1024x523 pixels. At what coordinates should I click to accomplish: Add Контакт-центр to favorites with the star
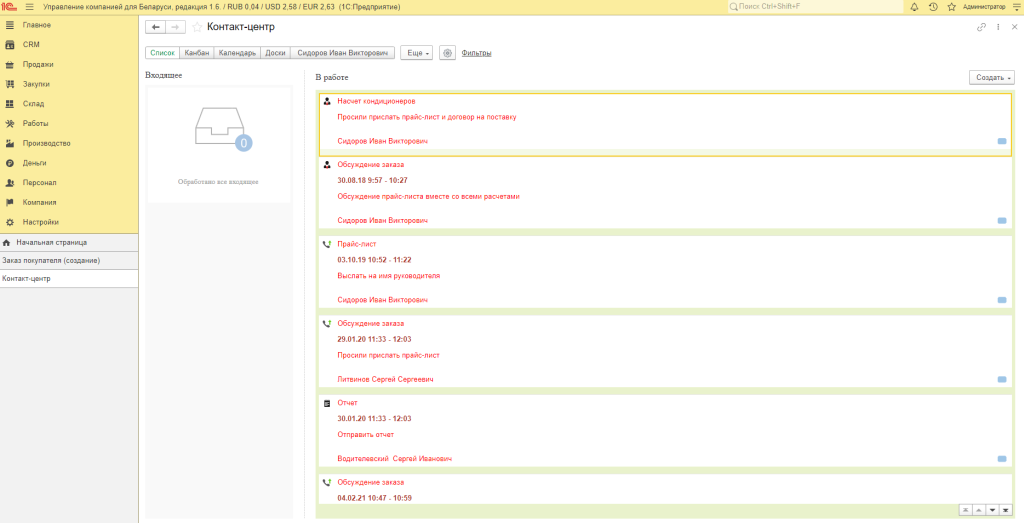click(197, 27)
